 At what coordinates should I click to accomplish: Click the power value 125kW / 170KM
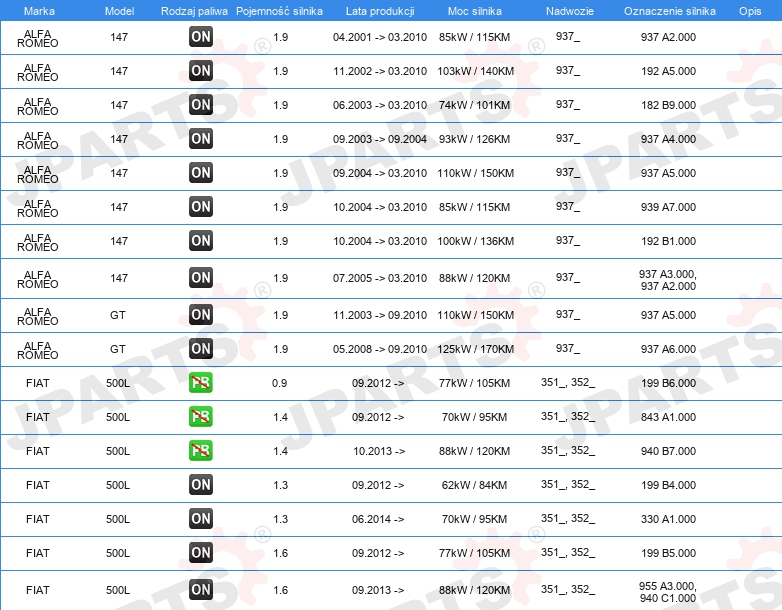pyautogui.click(x=475, y=349)
